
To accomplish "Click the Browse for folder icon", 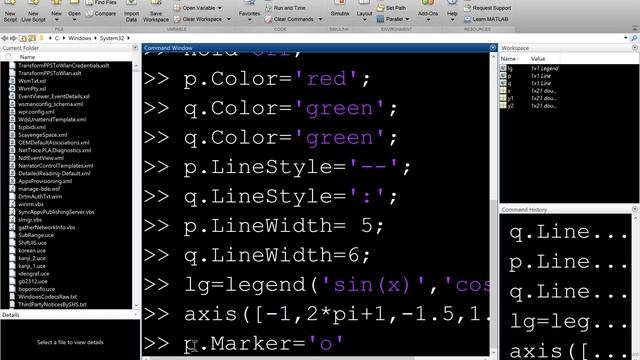I will (x=32, y=38).
